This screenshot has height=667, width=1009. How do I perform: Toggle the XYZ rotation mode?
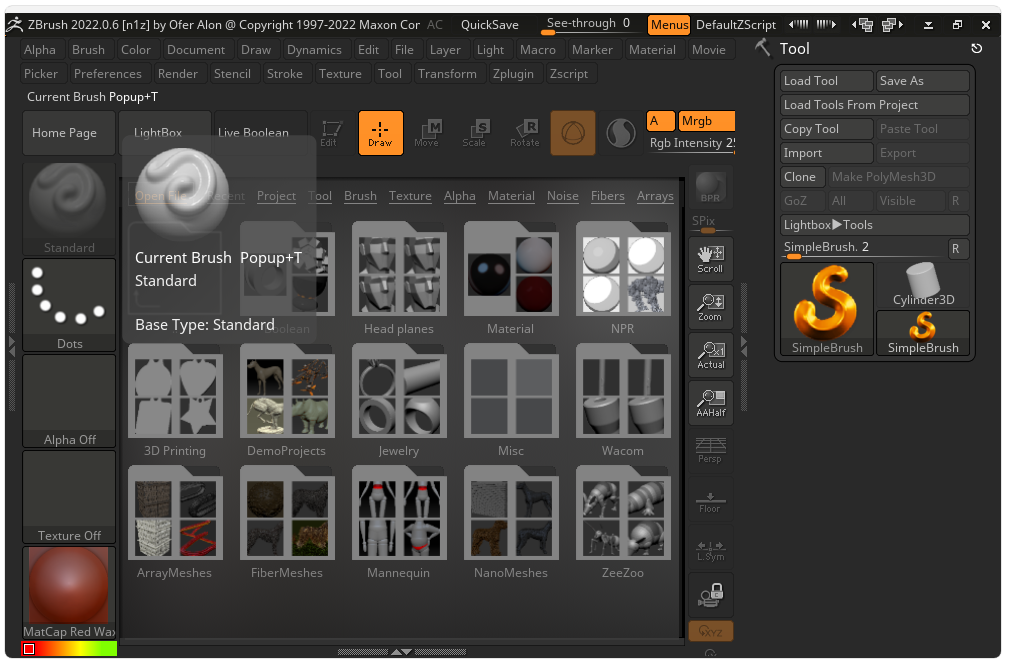click(x=710, y=631)
